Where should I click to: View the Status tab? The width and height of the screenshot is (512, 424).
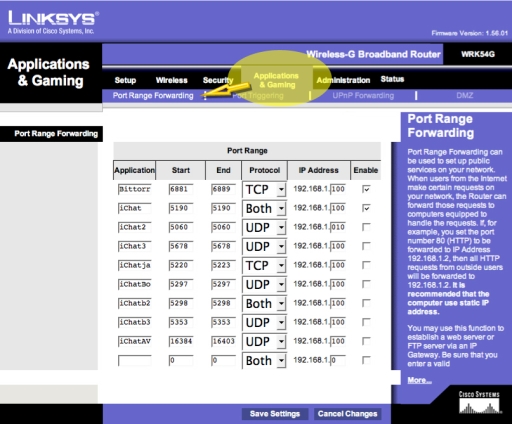[x=392, y=79]
